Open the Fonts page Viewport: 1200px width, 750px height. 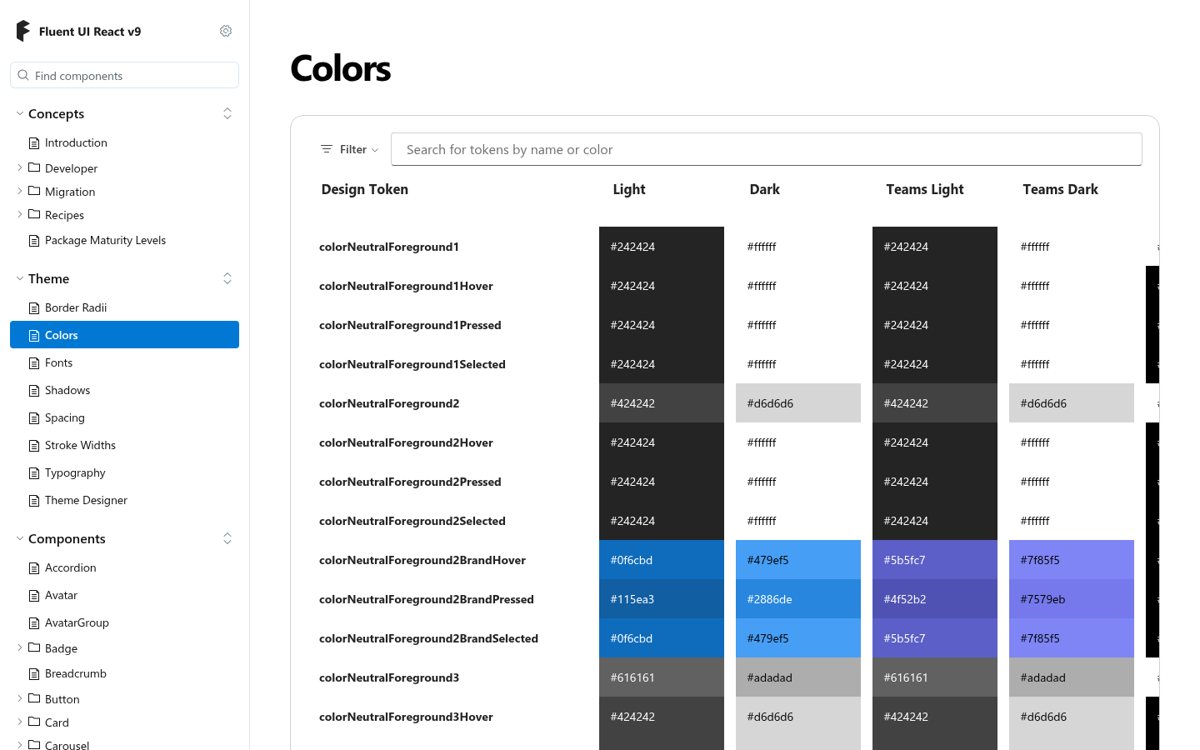click(x=59, y=363)
